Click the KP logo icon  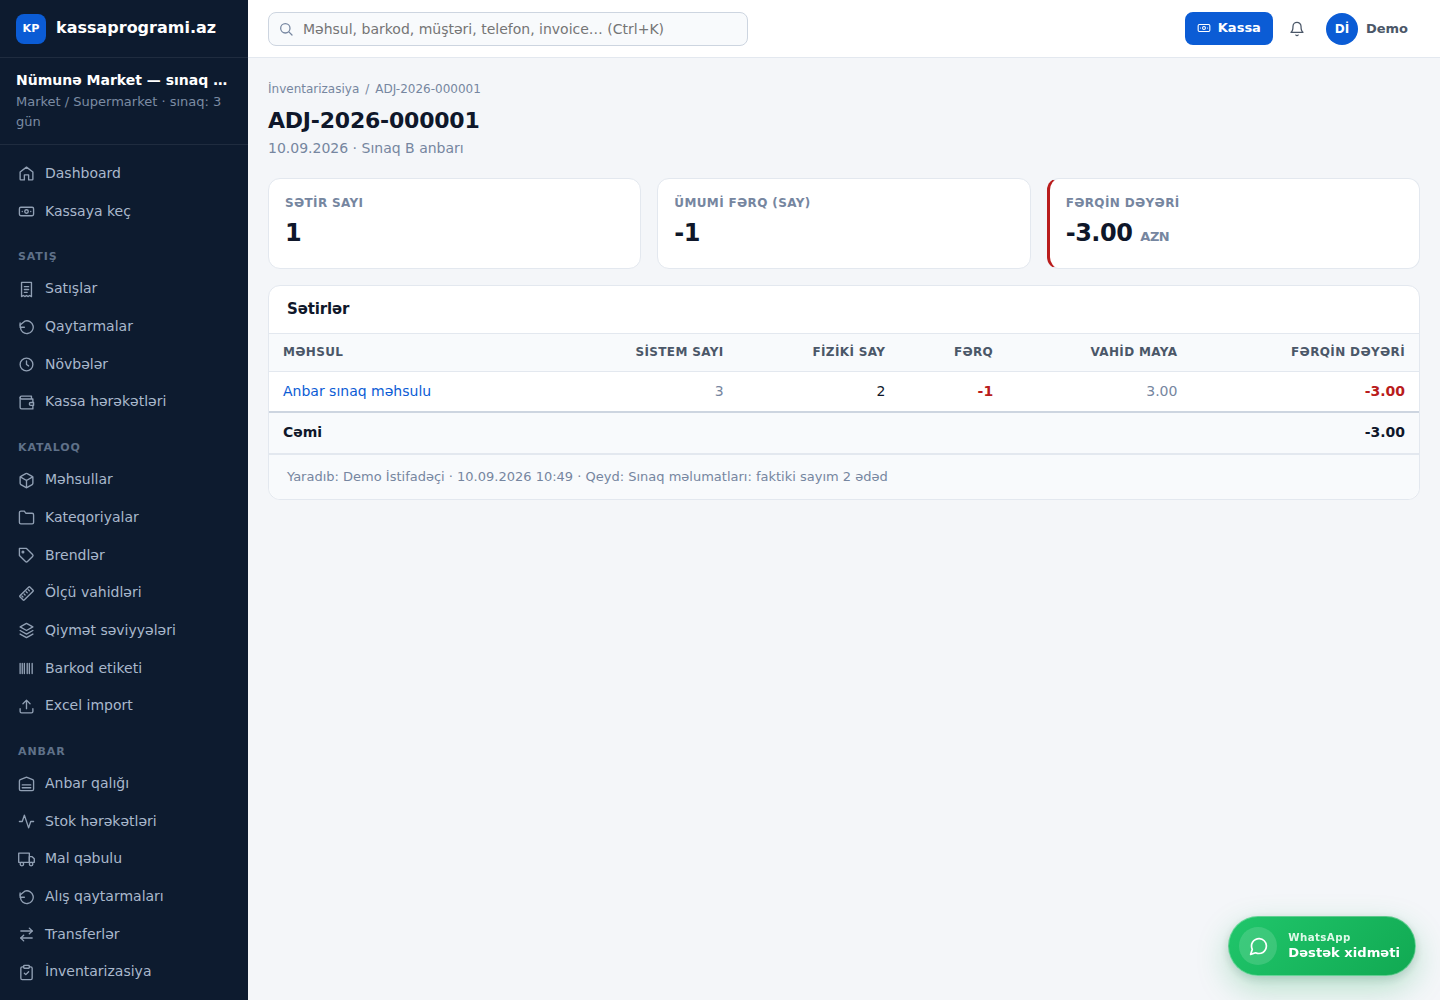click(31, 28)
